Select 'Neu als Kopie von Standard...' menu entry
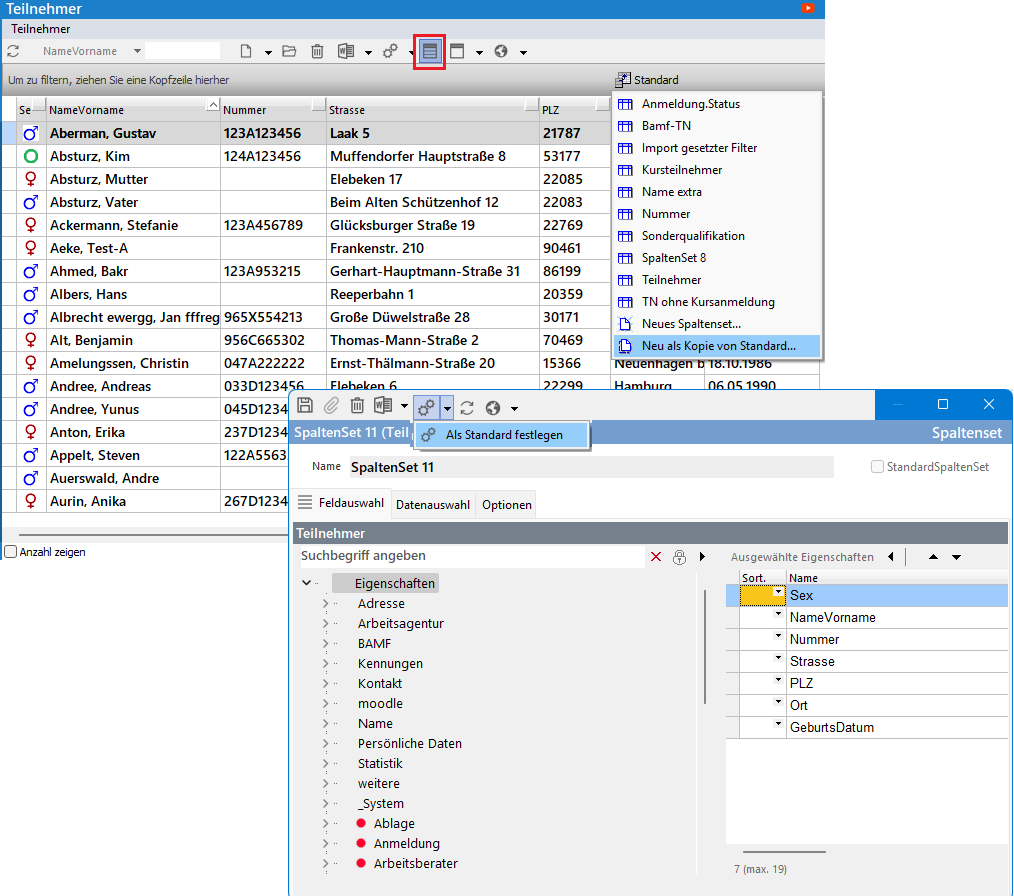This screenshot has width=1014, height=896. point(718,346)
